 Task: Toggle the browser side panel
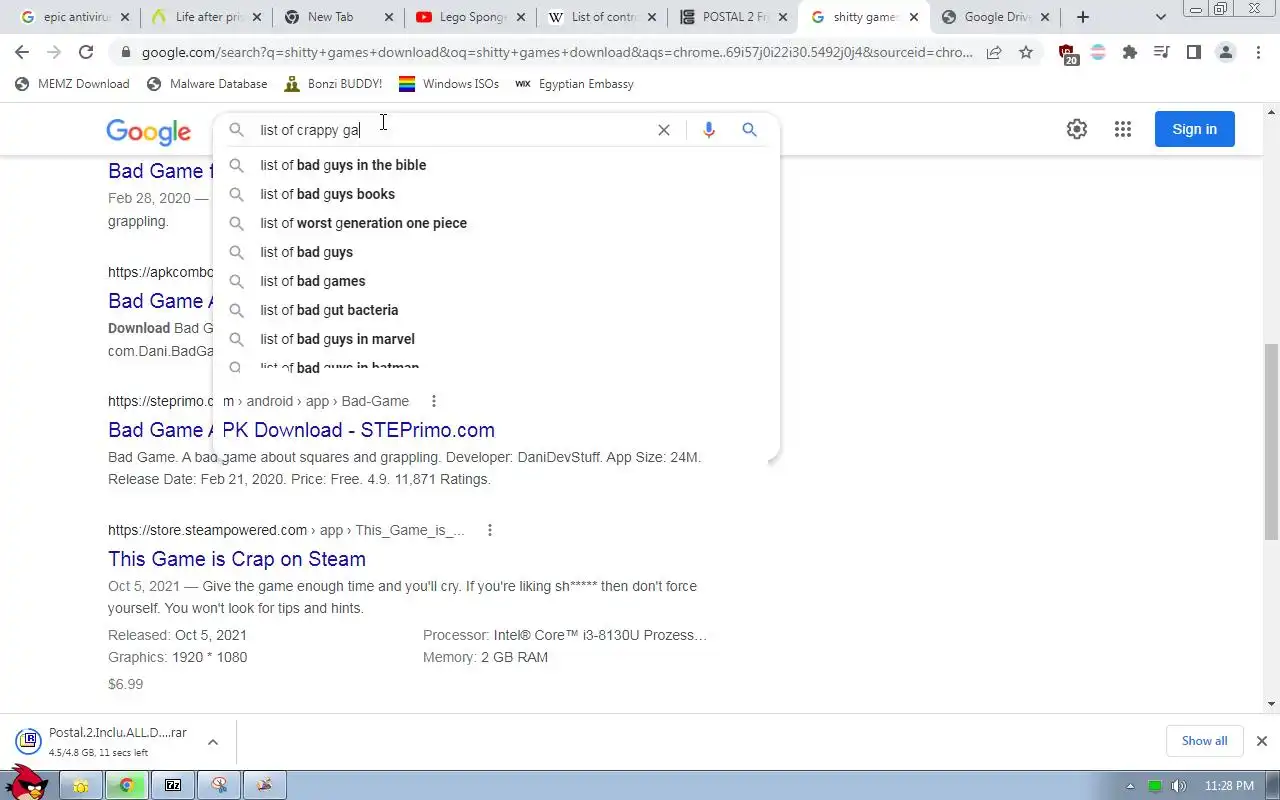click(x=1193, y=53)
